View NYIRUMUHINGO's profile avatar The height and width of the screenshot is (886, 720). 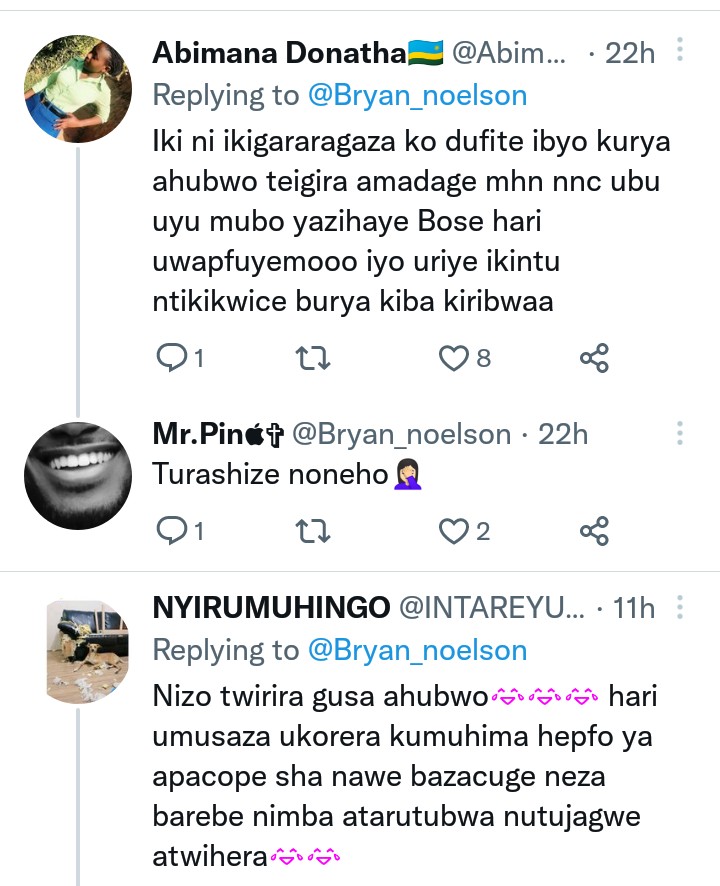click(x=88, y=648)
